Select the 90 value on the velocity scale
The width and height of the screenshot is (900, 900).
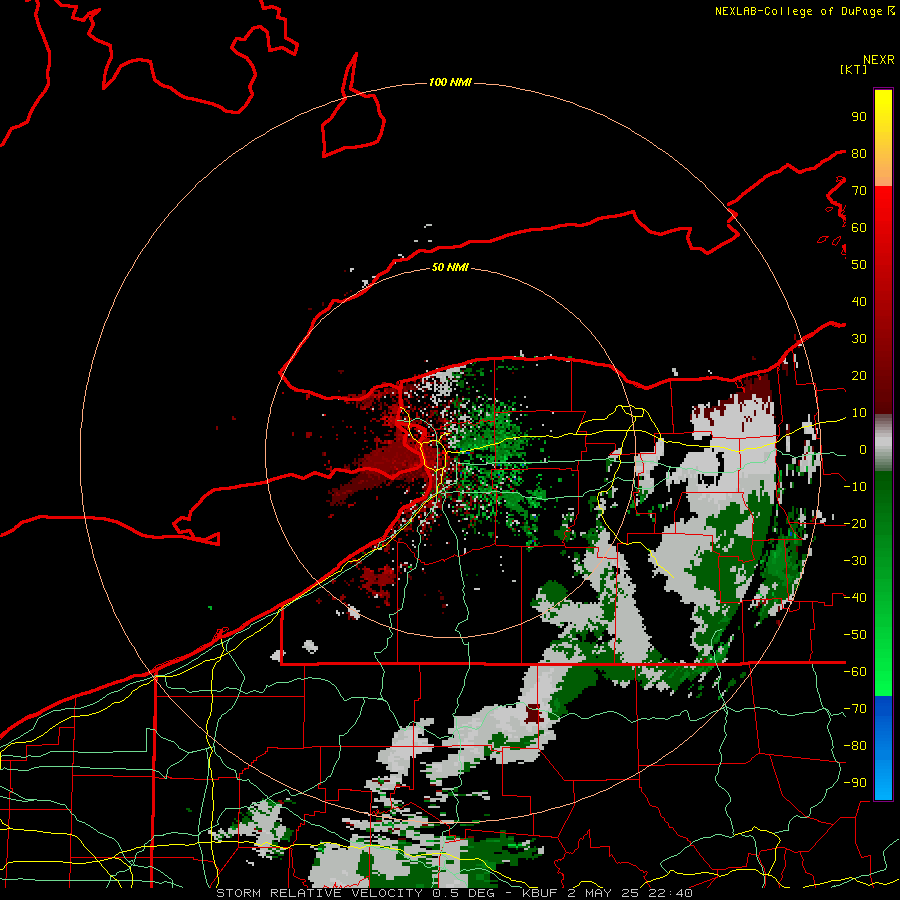click(x=859, y=117)
